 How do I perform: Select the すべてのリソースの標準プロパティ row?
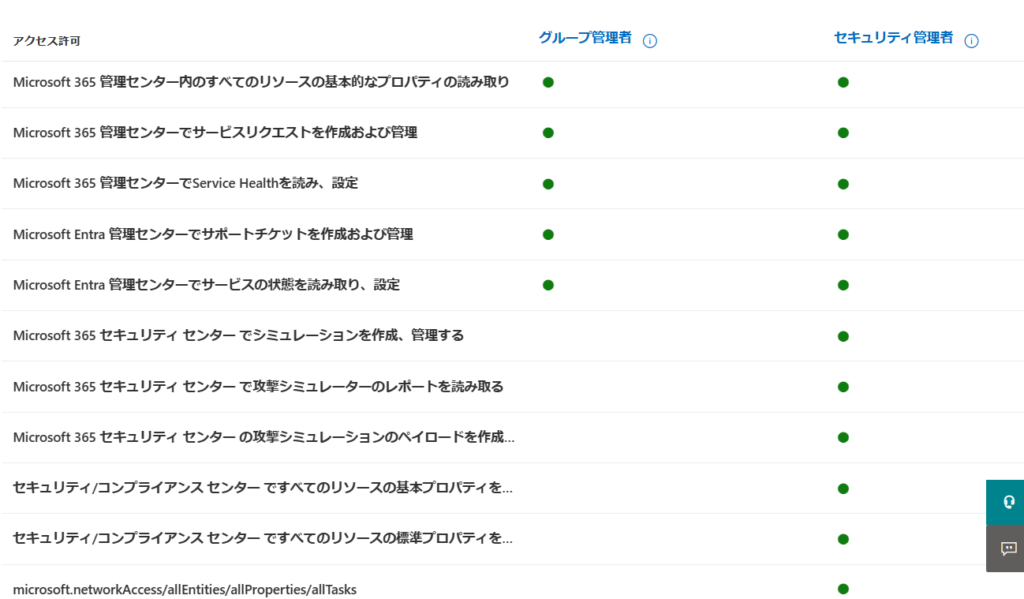512,539
